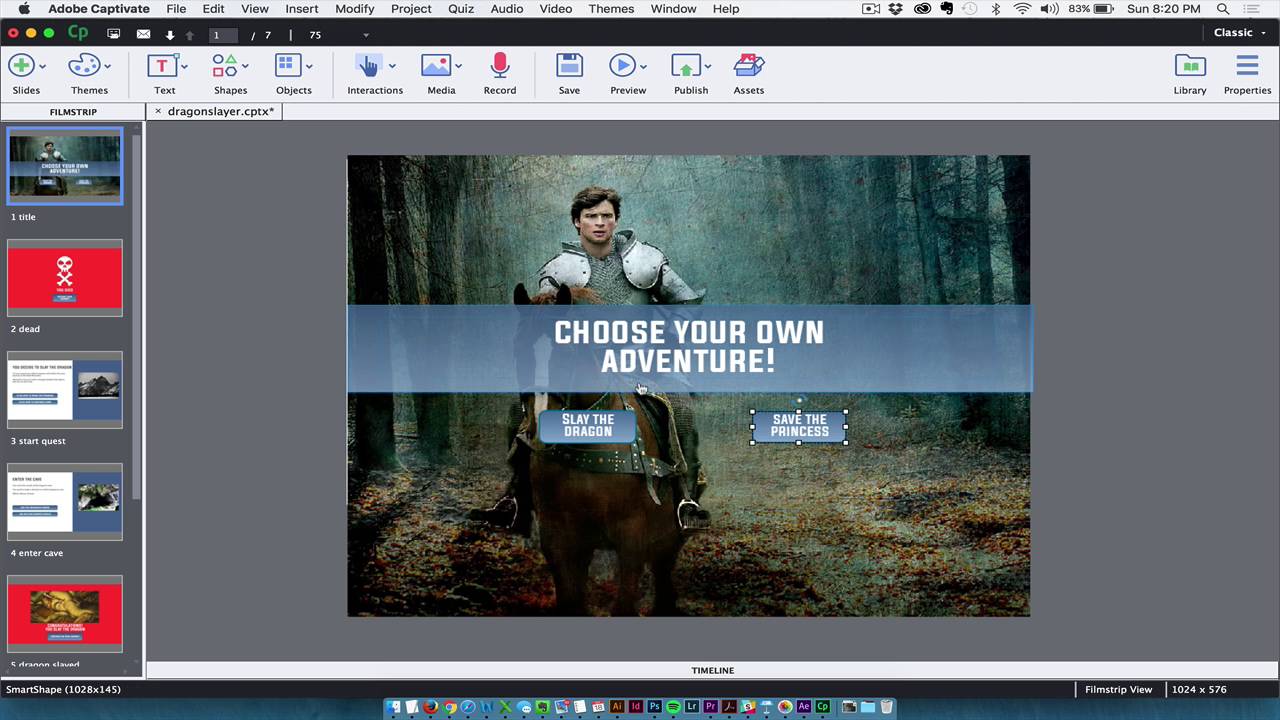The image size is (1280, 720).
Task: Expand the Media dropdown arrow
Action: pos(458,67)
